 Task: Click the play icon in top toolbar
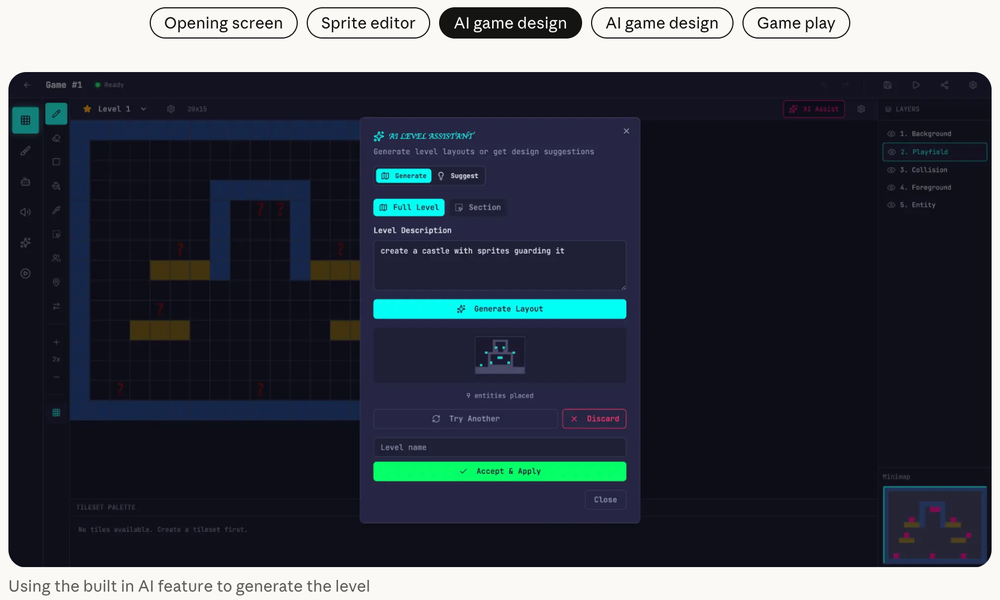[x=916, y=86]
